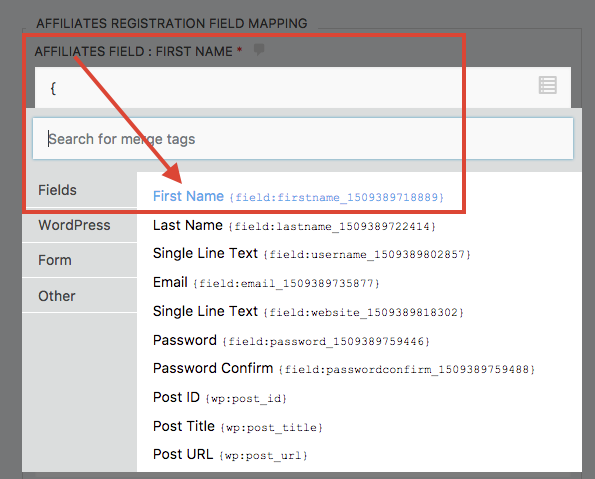595x479 pixels.
Task: Insert the Post ID merge tag
Action: coord(220,398)
